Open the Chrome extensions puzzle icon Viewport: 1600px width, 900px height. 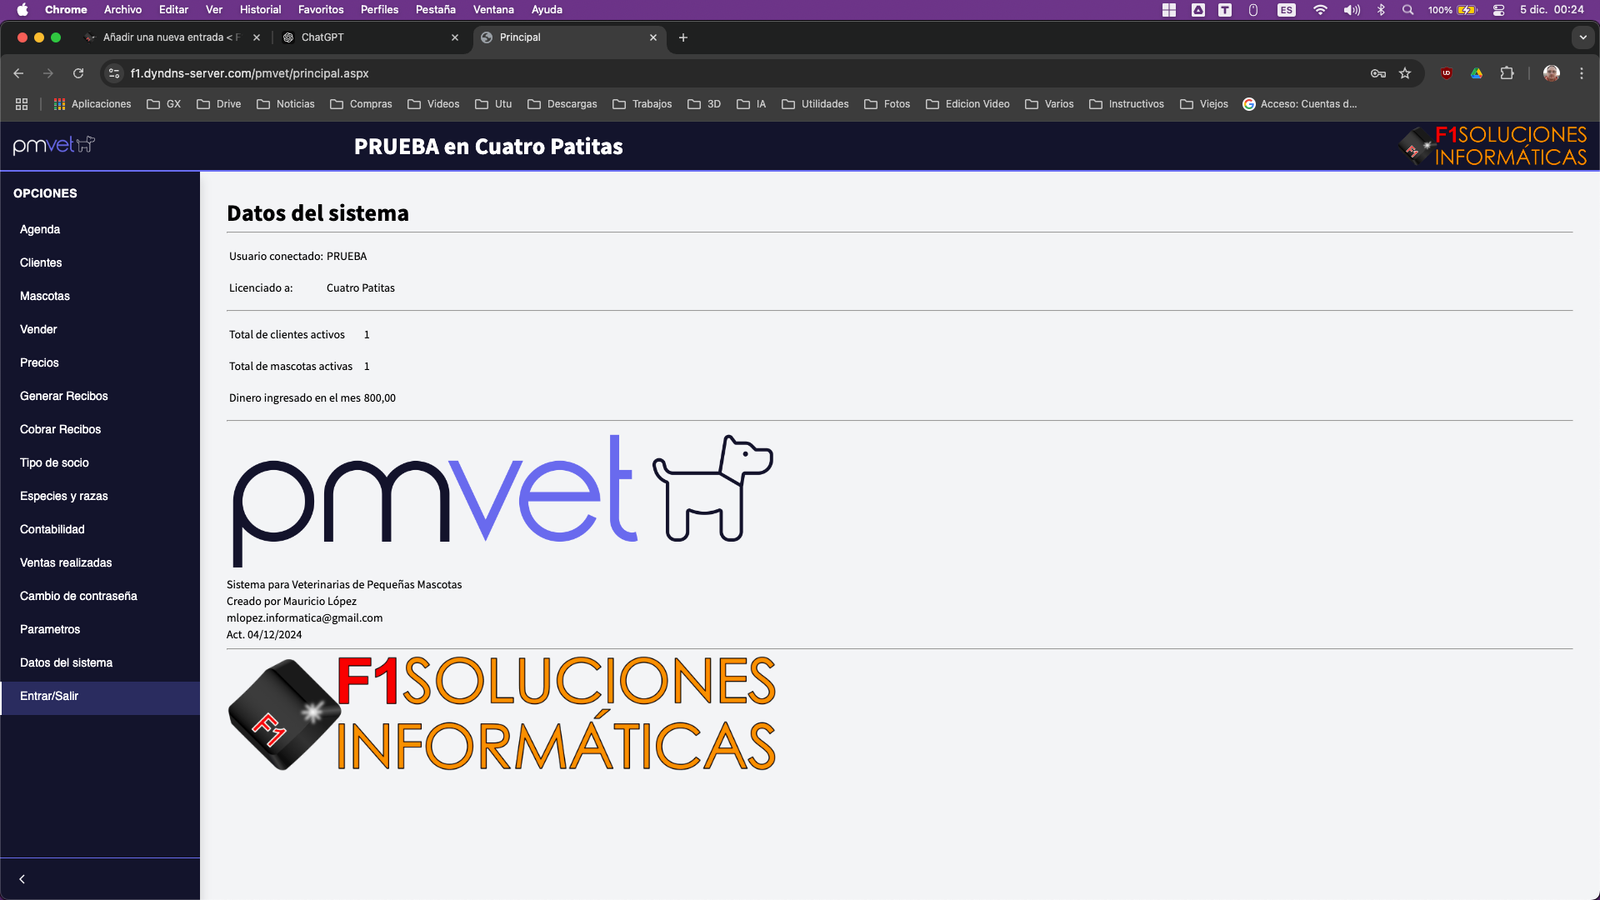pyautogui.click(x=1507, y=73)
